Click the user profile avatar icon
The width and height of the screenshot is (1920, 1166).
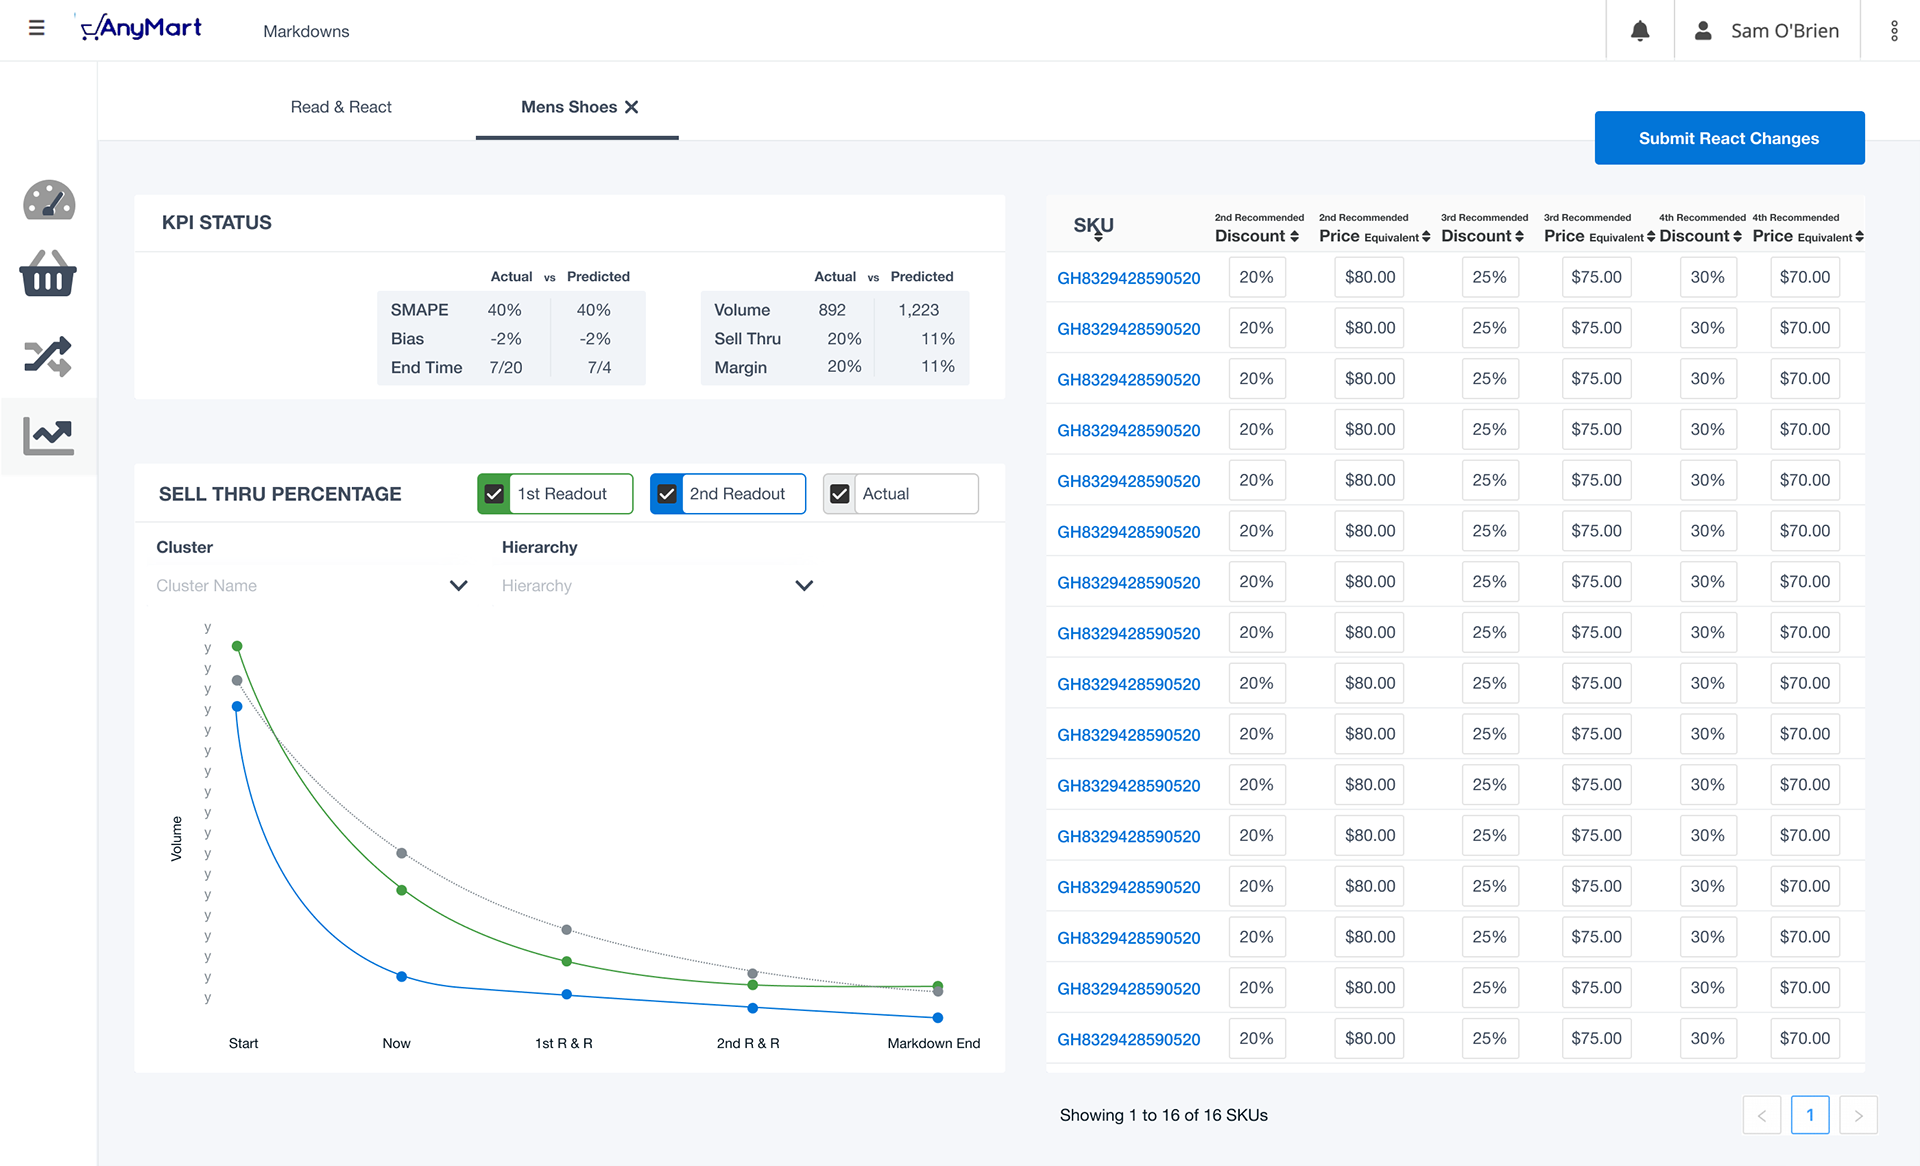click(x=1703, y=31)
